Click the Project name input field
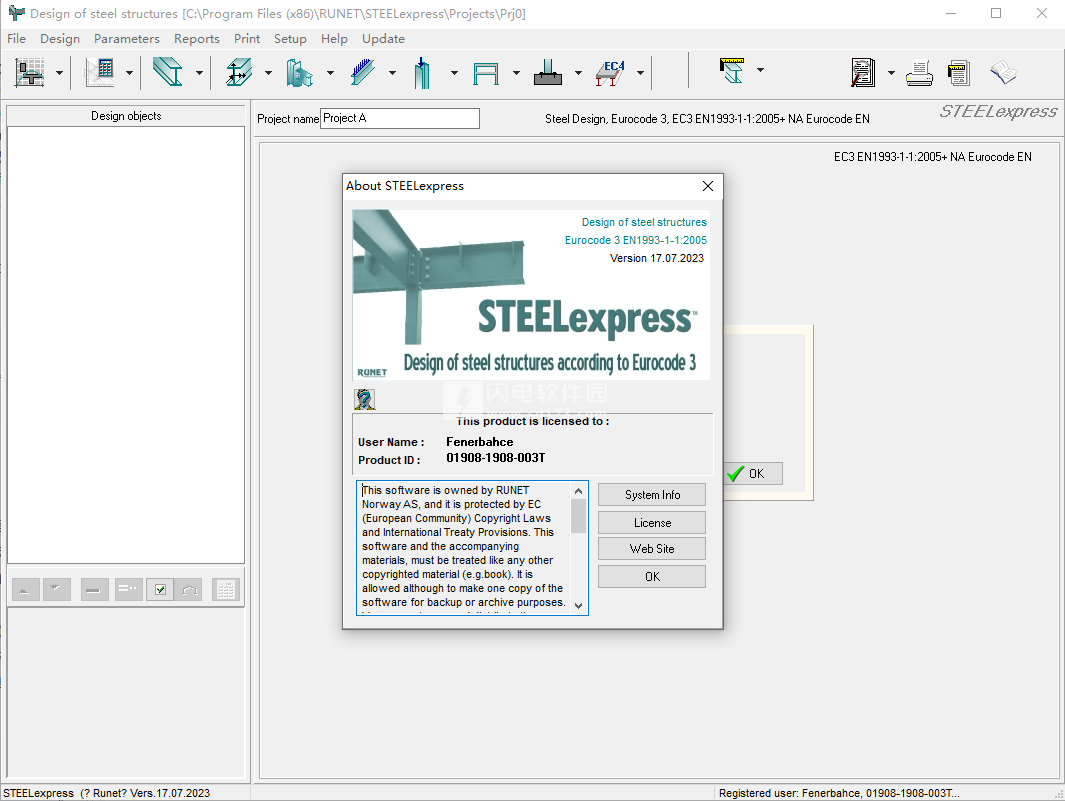The image size is (1065, 801). pos(400,118)
